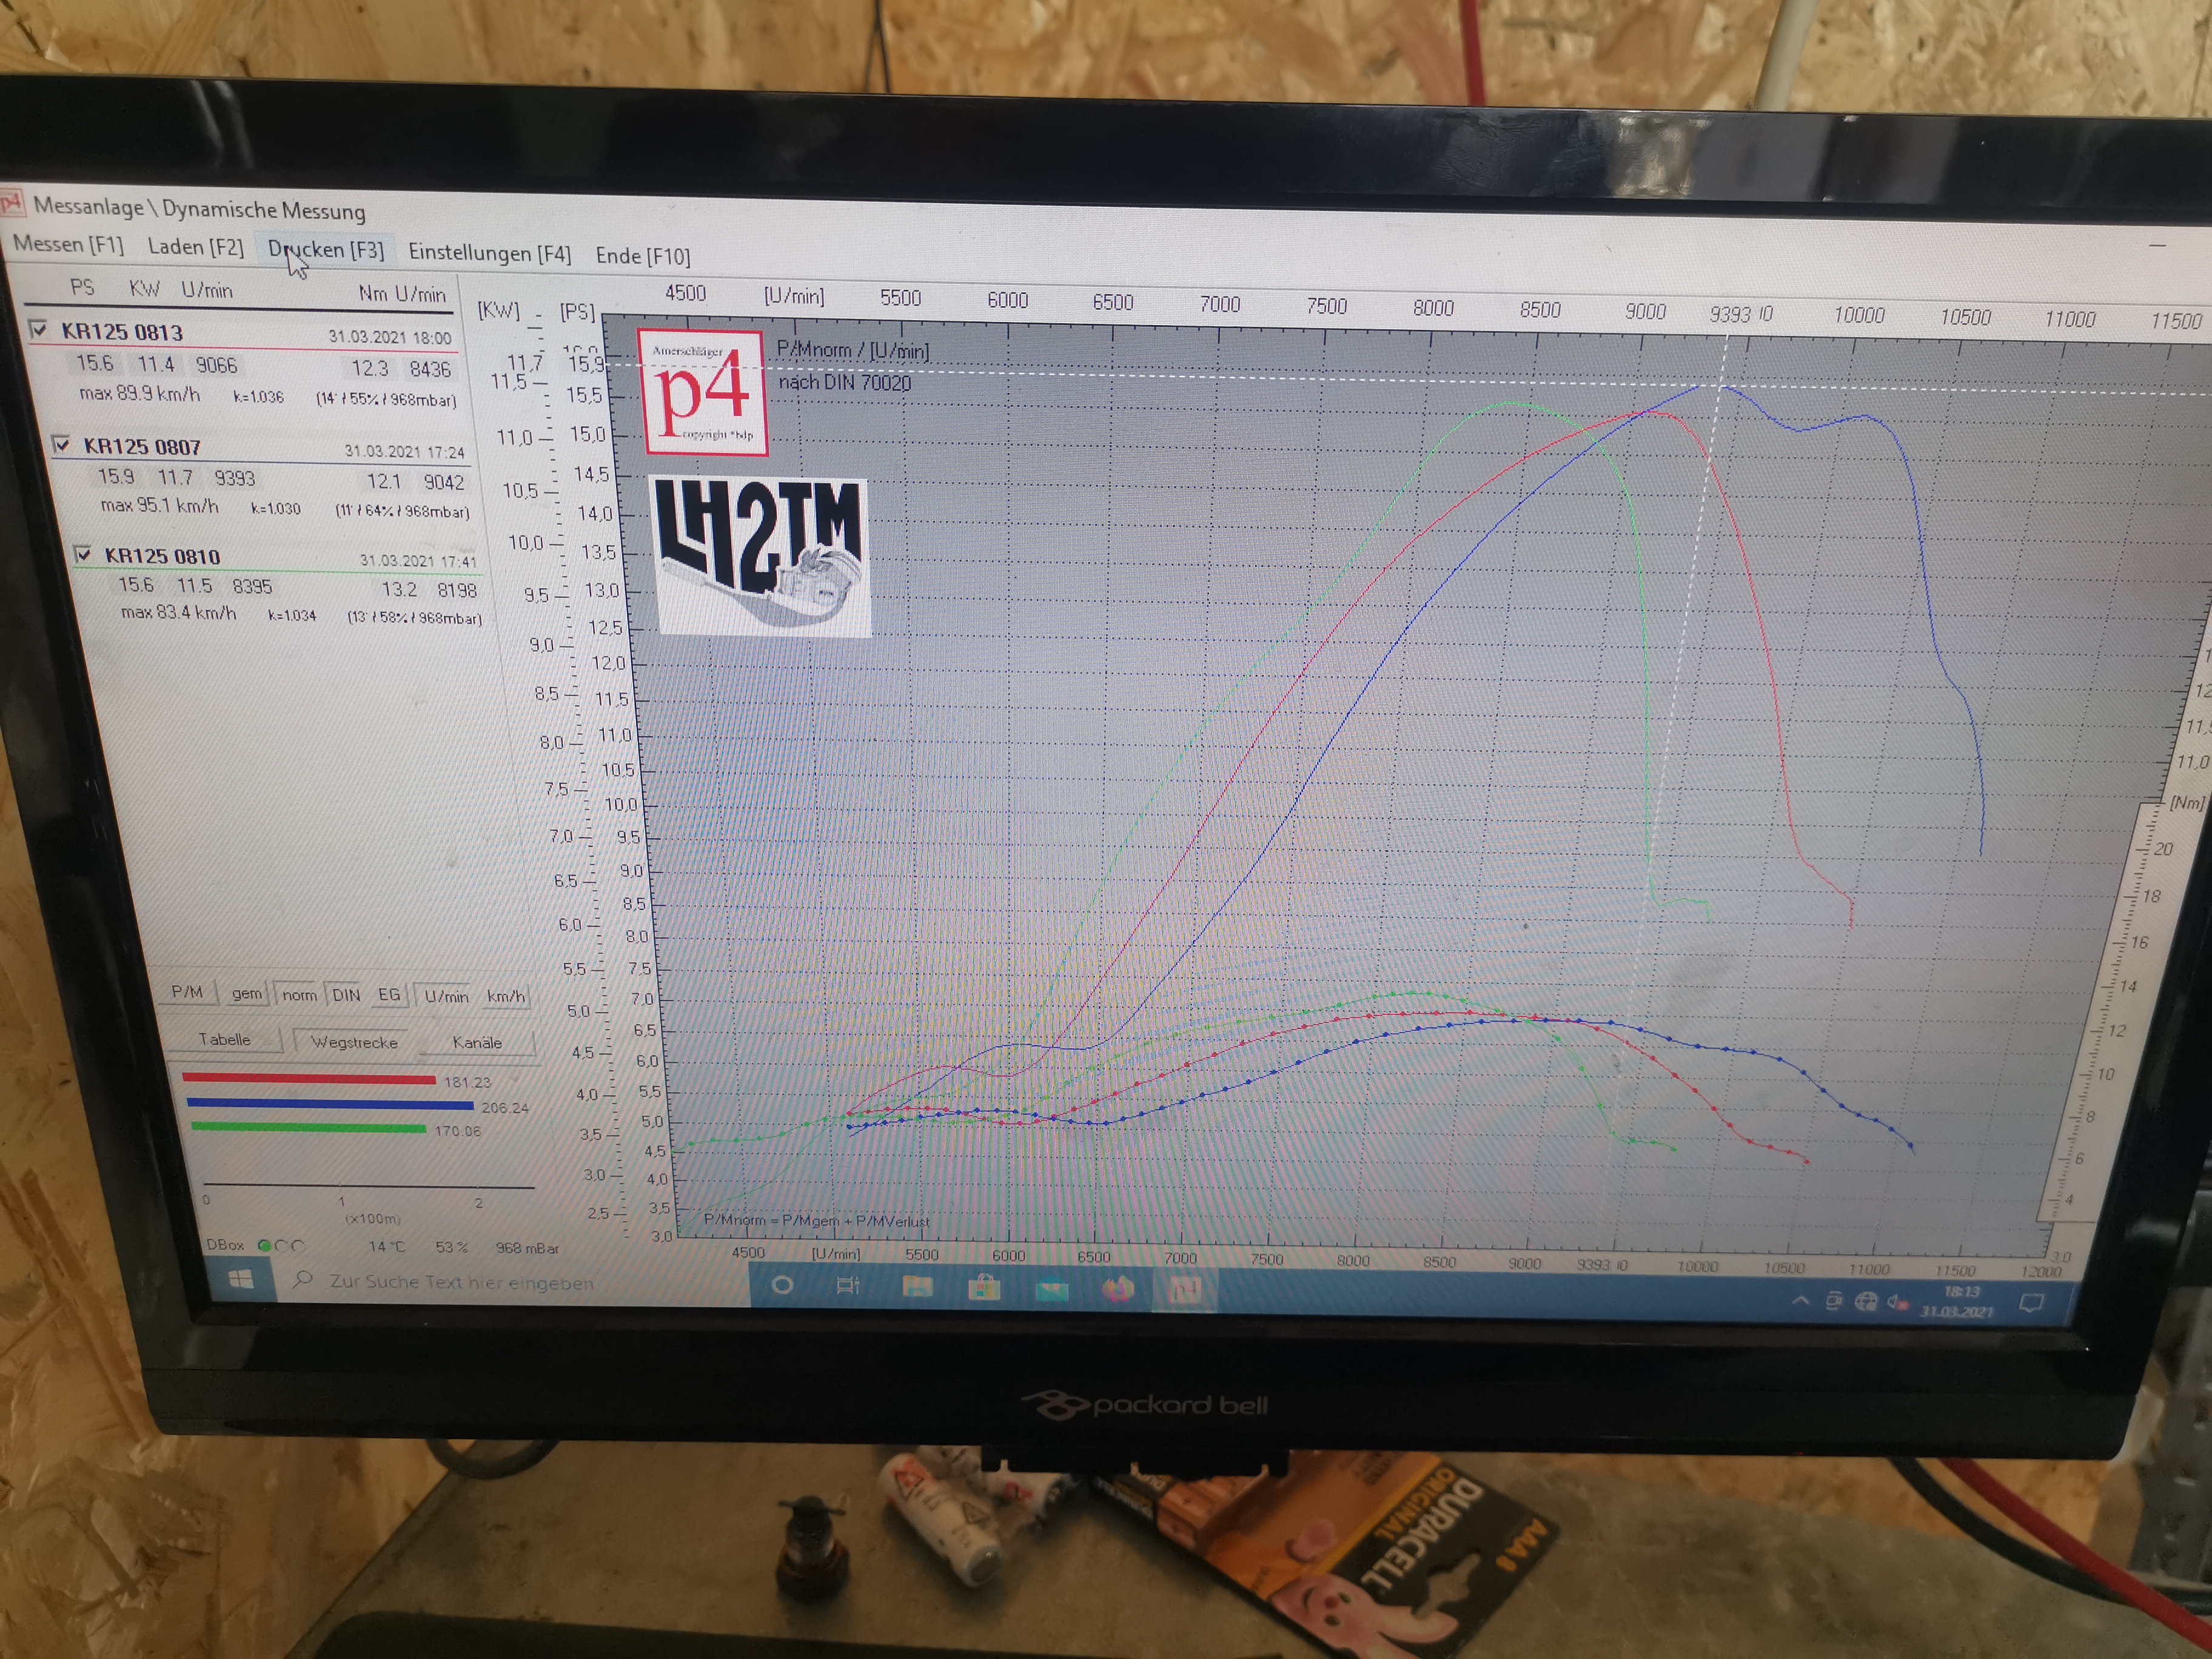Viewport: 2212px width, 1659px height.
Task: Toggle the KR125 0810 measurement checkbox
Action: (x=84, y=553)
